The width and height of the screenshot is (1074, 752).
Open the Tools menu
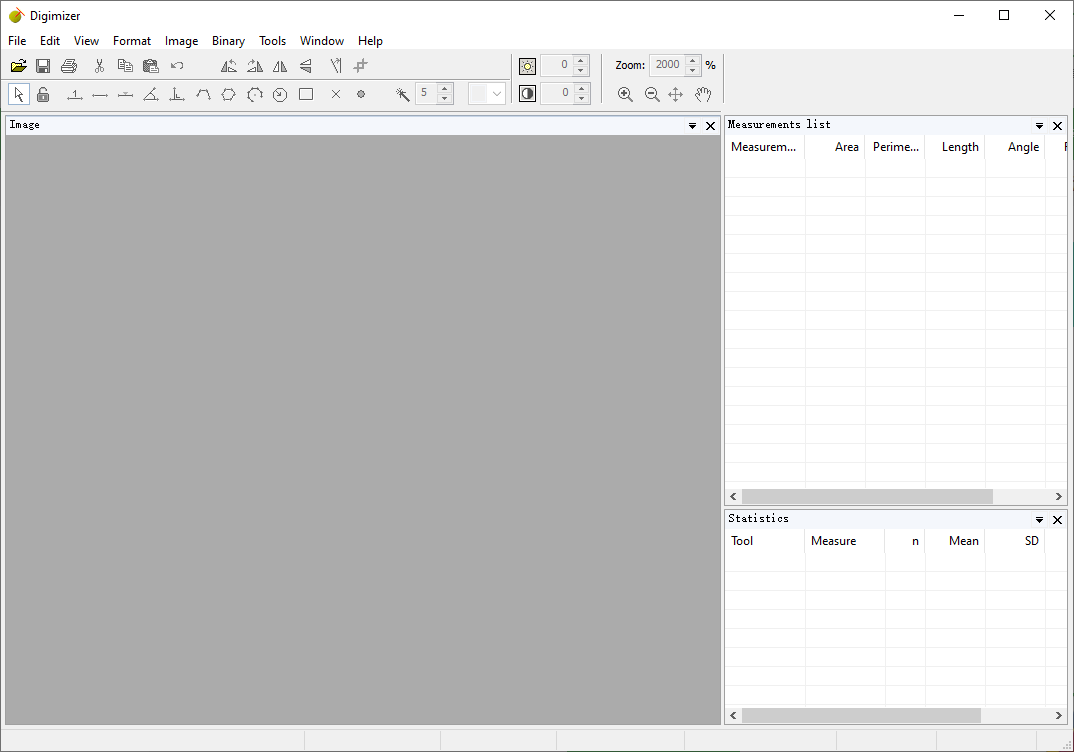click(x=273, y=41)
